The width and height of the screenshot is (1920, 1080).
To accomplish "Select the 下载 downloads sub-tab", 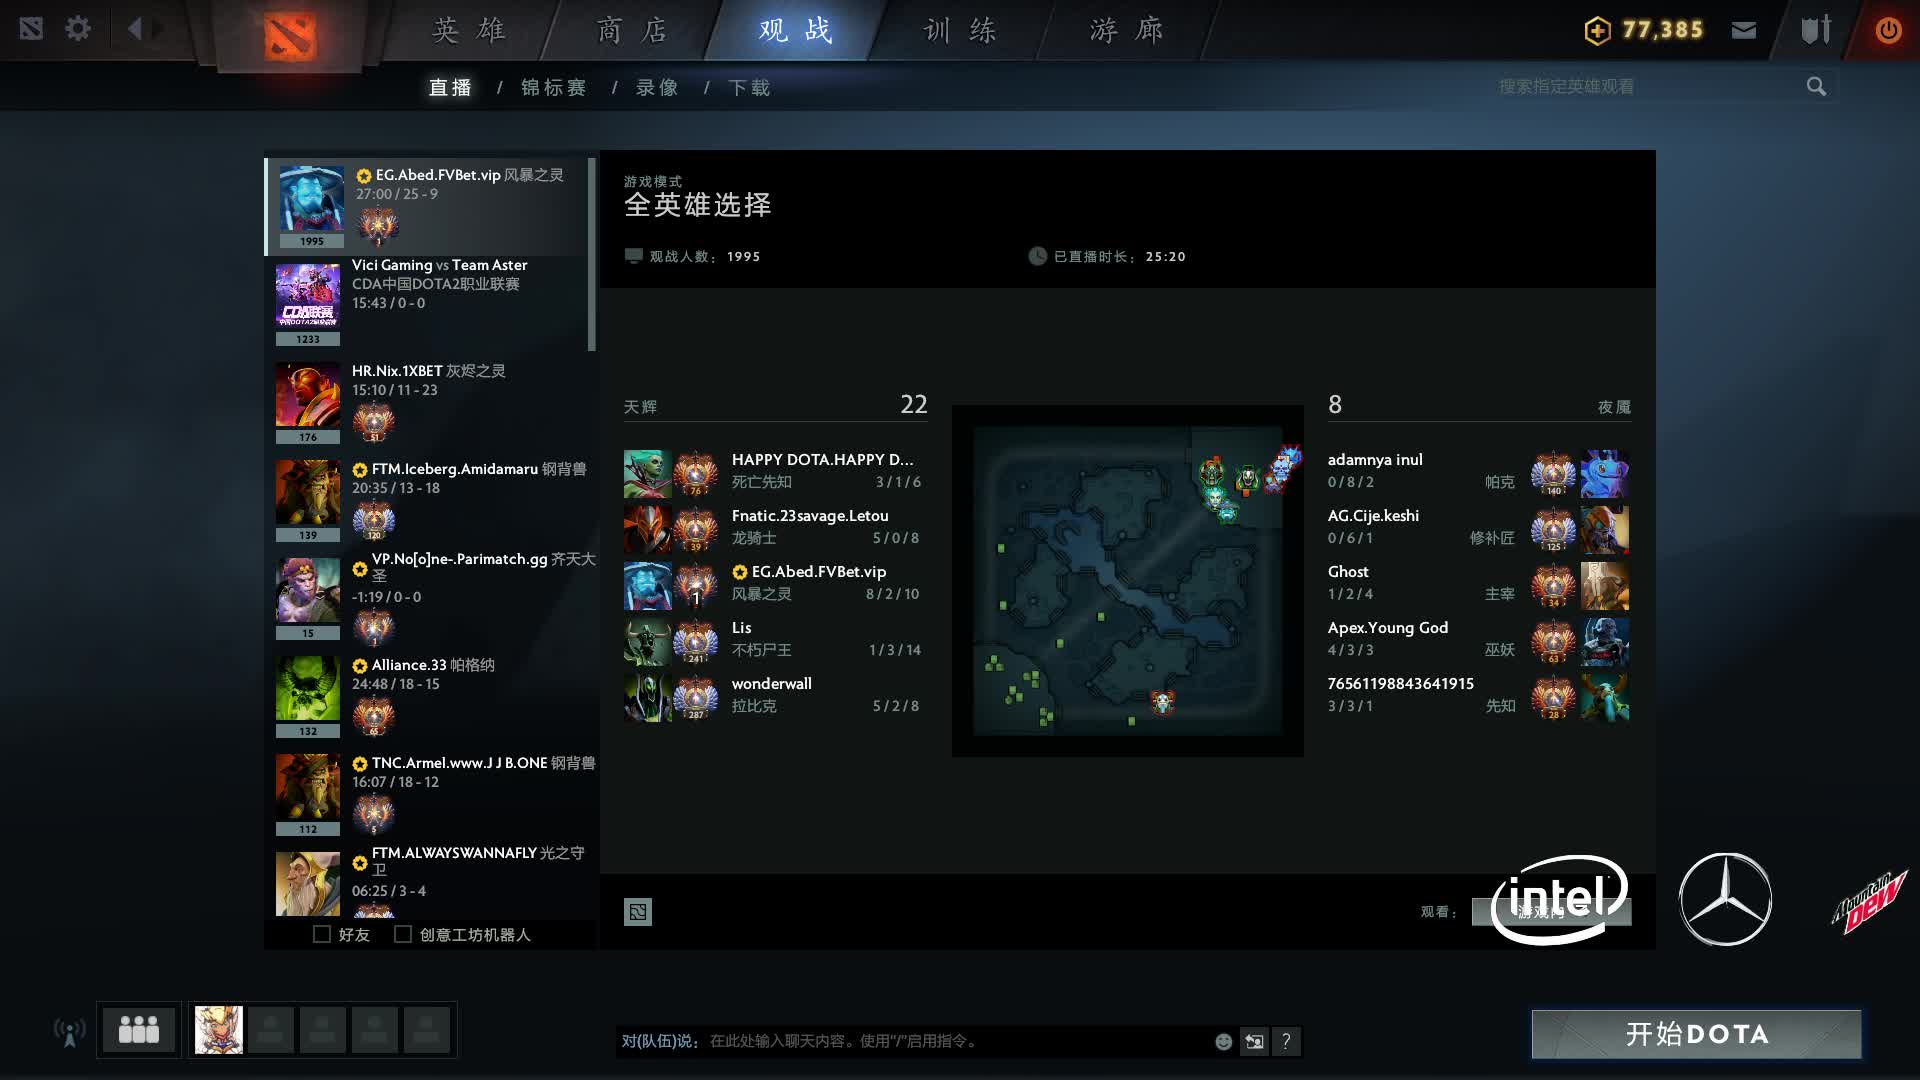I will [749, 88].
